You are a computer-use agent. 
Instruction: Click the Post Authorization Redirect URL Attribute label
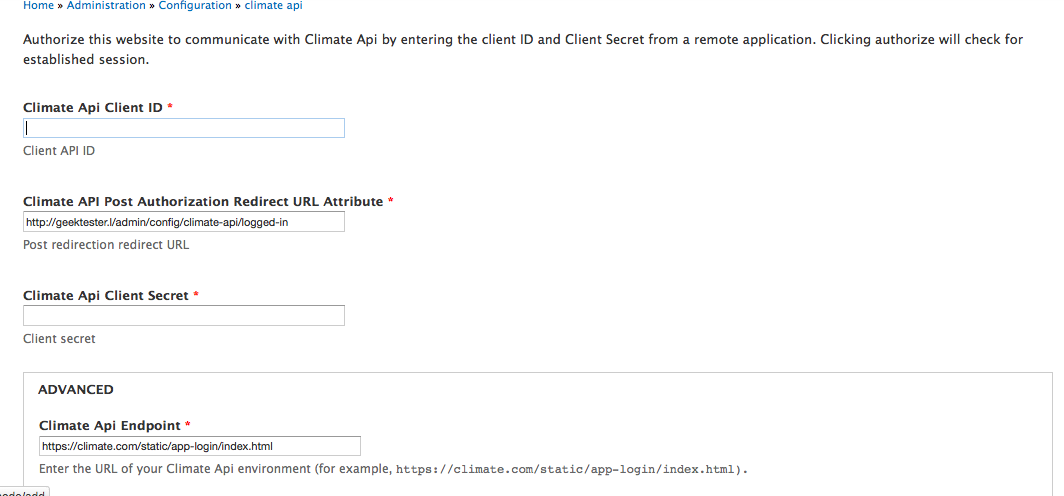(203, 201)
